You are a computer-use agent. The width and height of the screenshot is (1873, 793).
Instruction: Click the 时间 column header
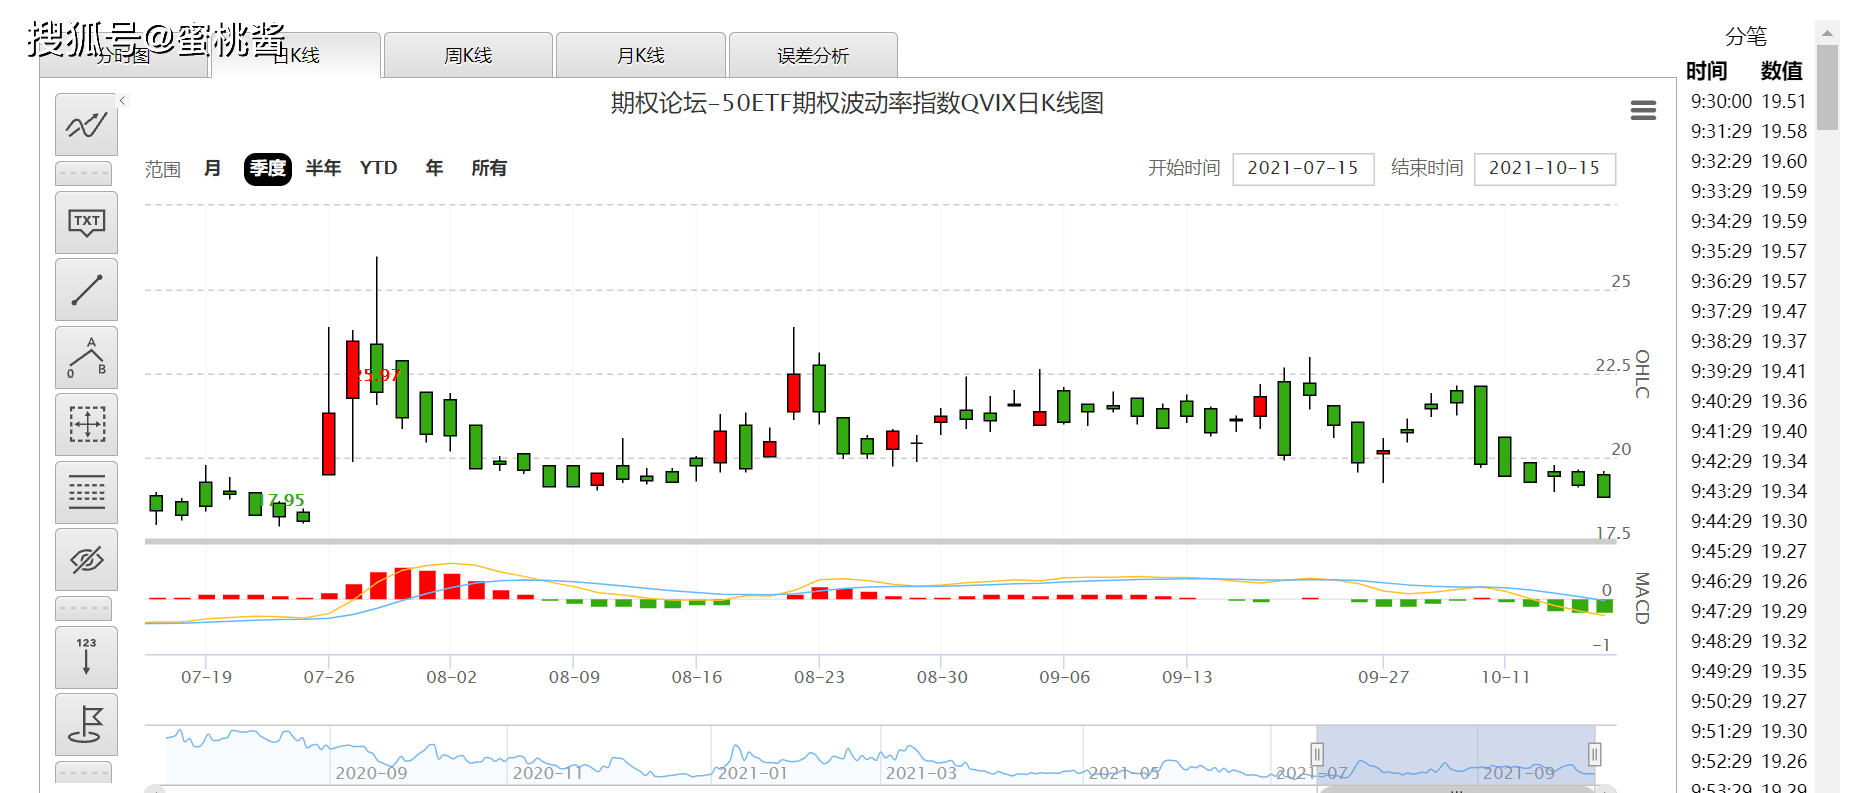tap(1706, 71)
